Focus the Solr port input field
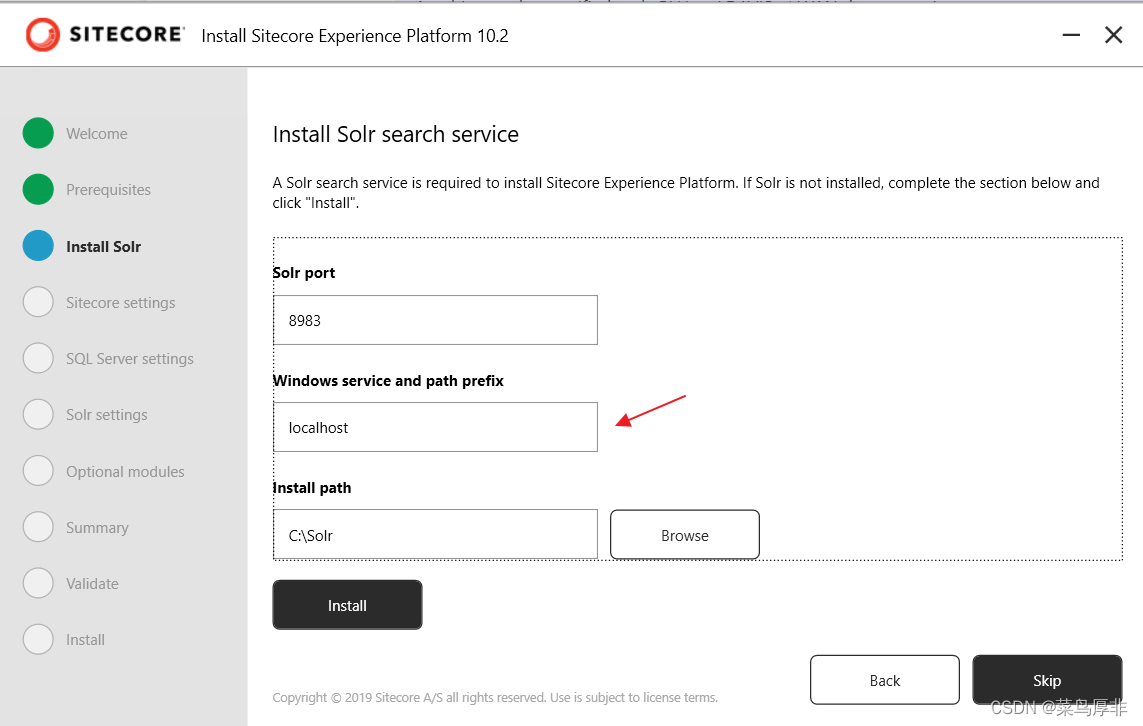This screenshot has width=1143, height=726. point(435,320)
